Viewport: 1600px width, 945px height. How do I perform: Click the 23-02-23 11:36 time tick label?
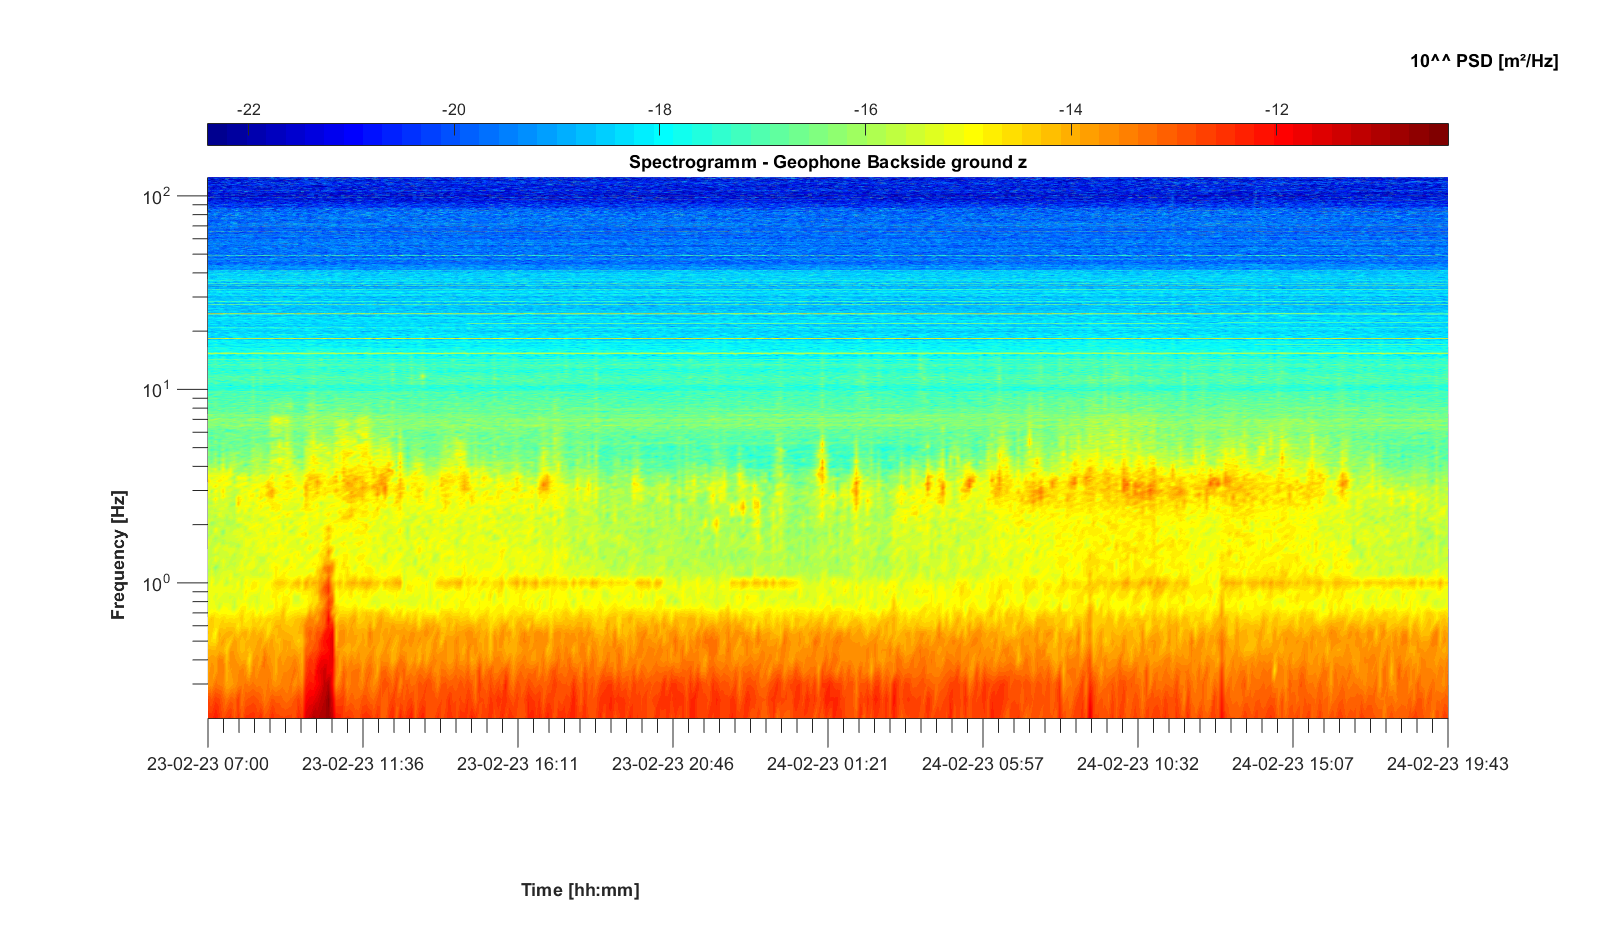click(x=363, y=764)
